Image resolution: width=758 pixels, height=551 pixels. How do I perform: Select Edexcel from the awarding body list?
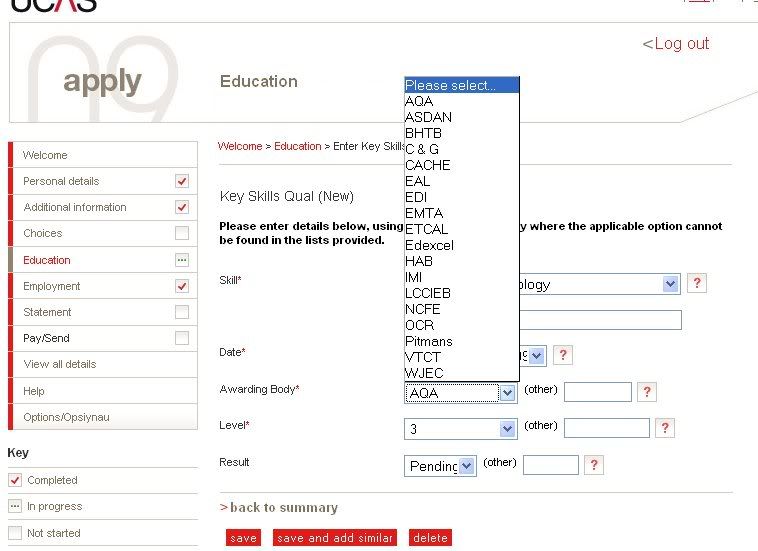click(x=429, y=245)
